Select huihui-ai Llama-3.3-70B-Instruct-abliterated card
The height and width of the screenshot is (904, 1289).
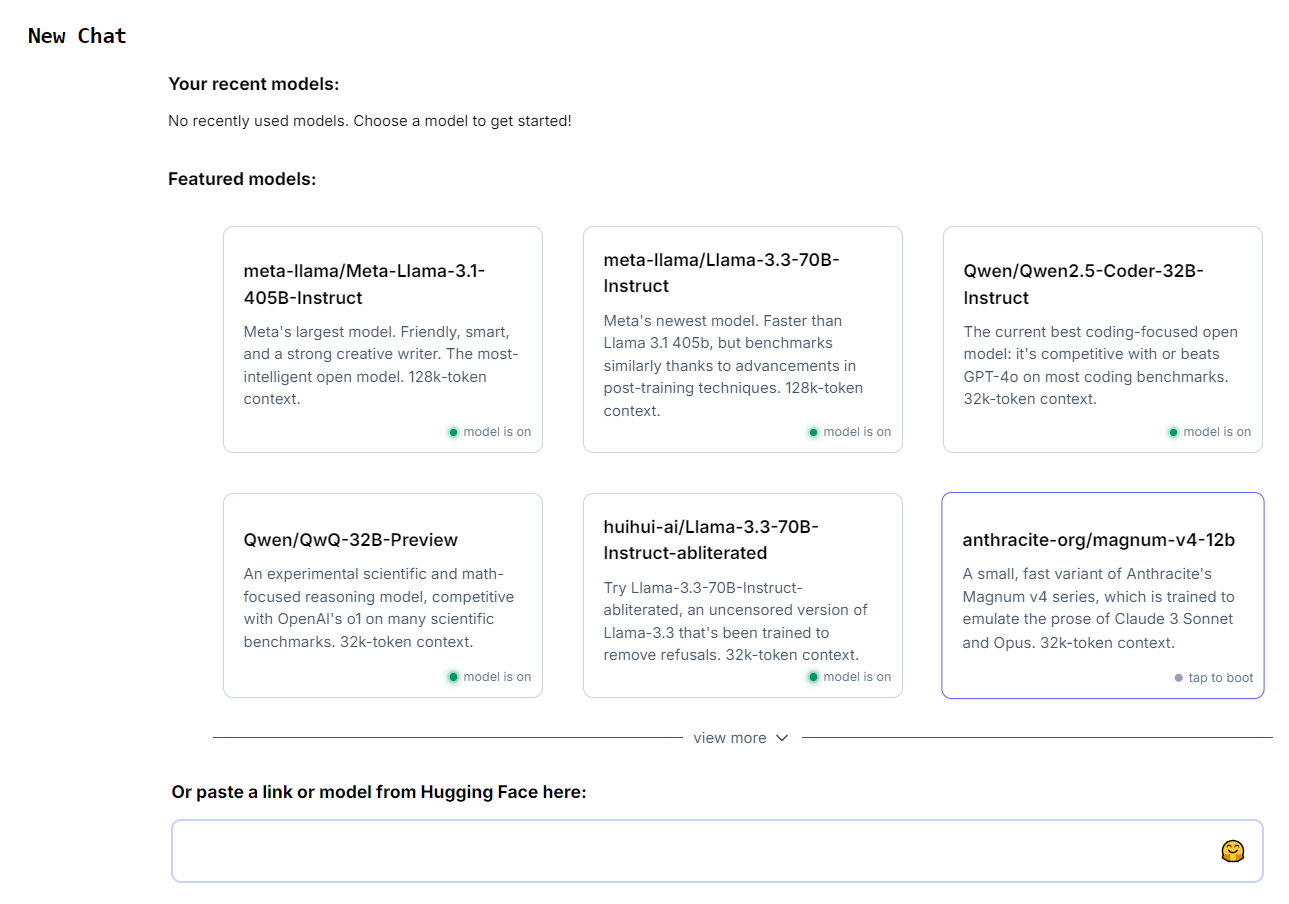(x=743, y=595)
